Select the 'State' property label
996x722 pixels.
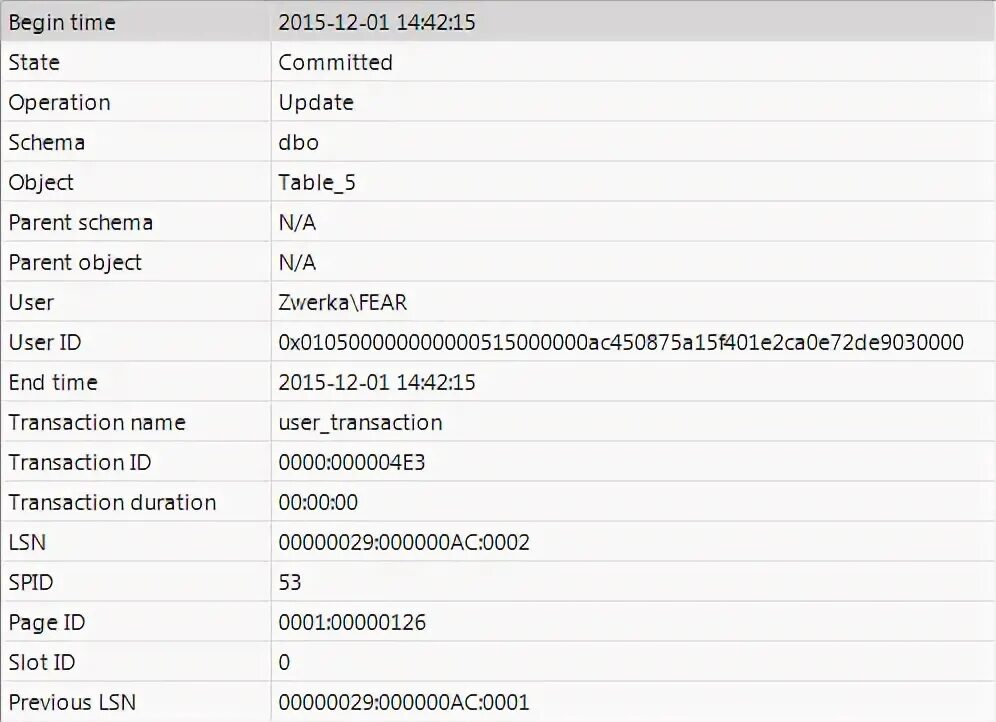(34, 62)
